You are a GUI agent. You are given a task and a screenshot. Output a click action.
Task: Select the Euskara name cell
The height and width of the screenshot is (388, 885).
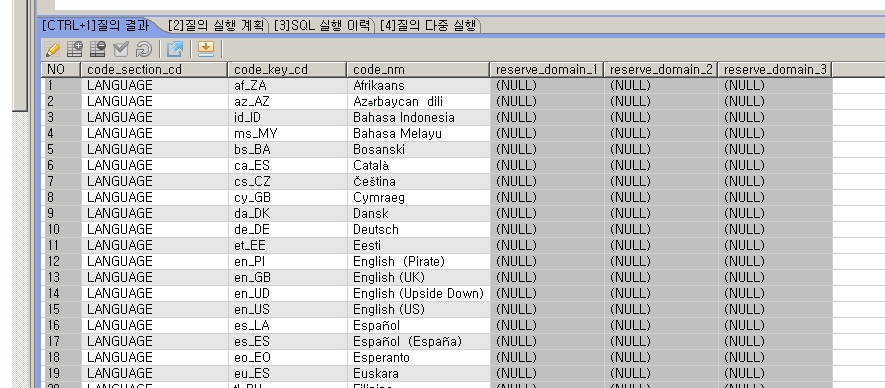418,373
